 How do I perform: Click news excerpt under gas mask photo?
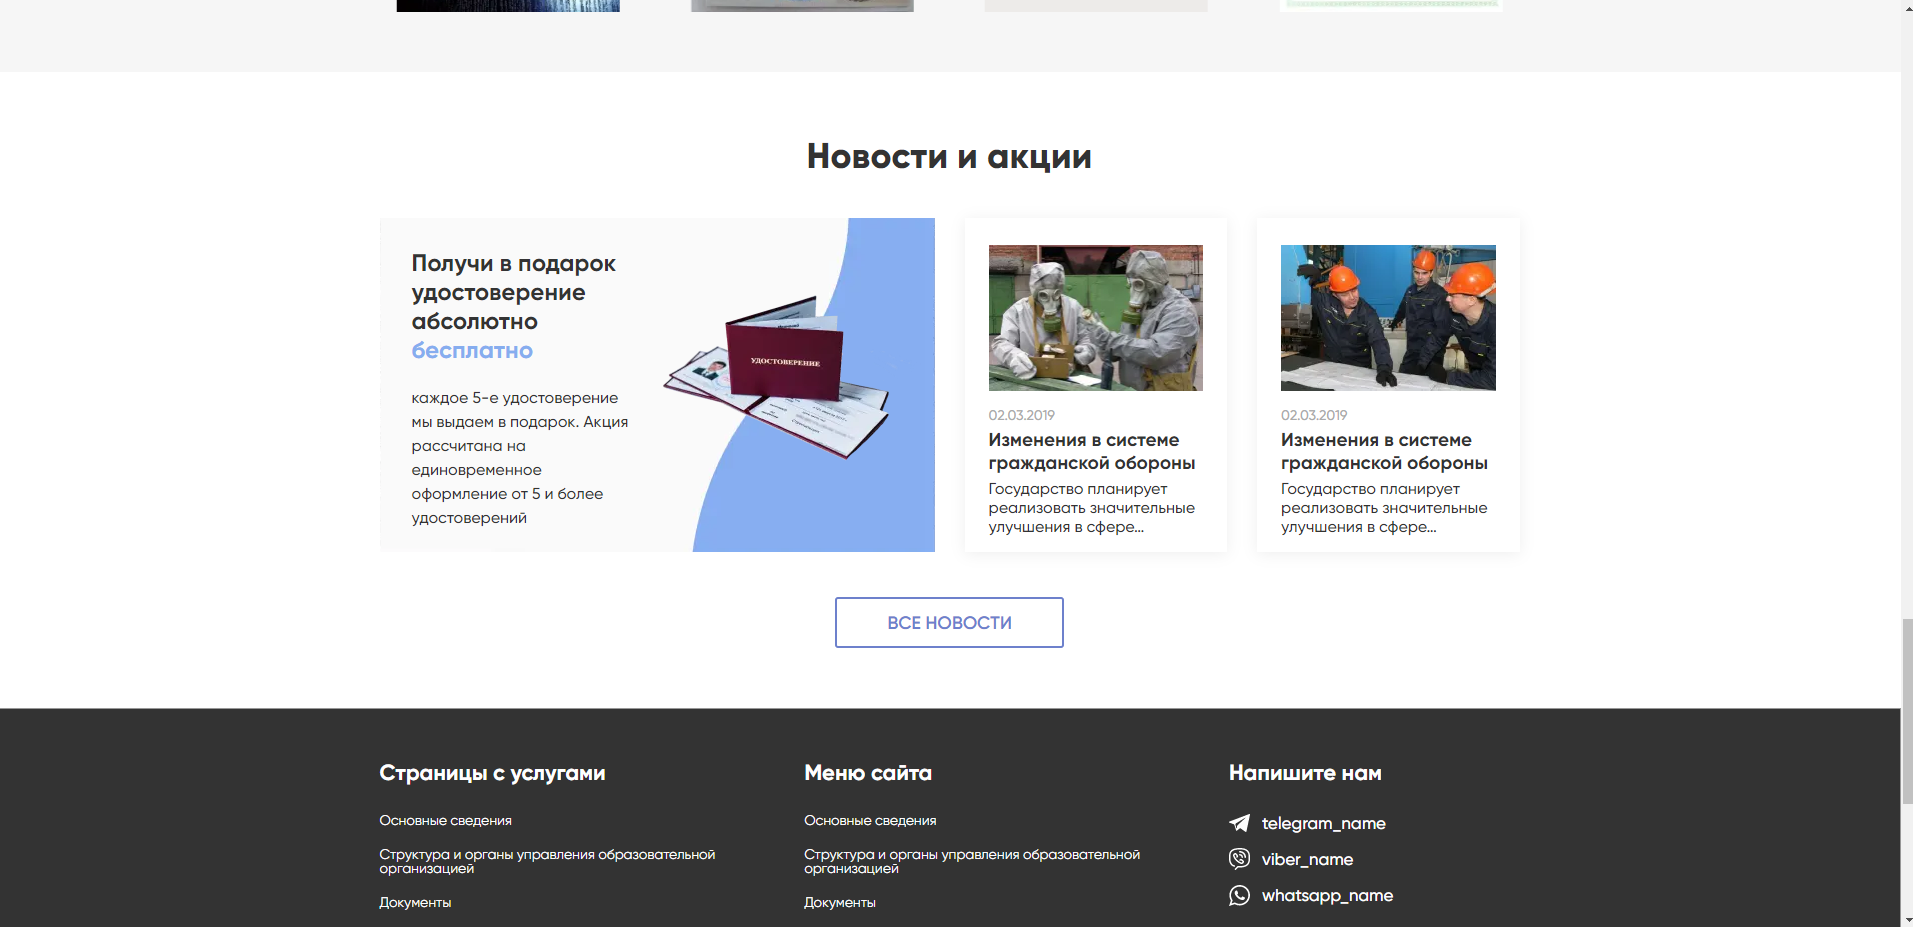1092,508
